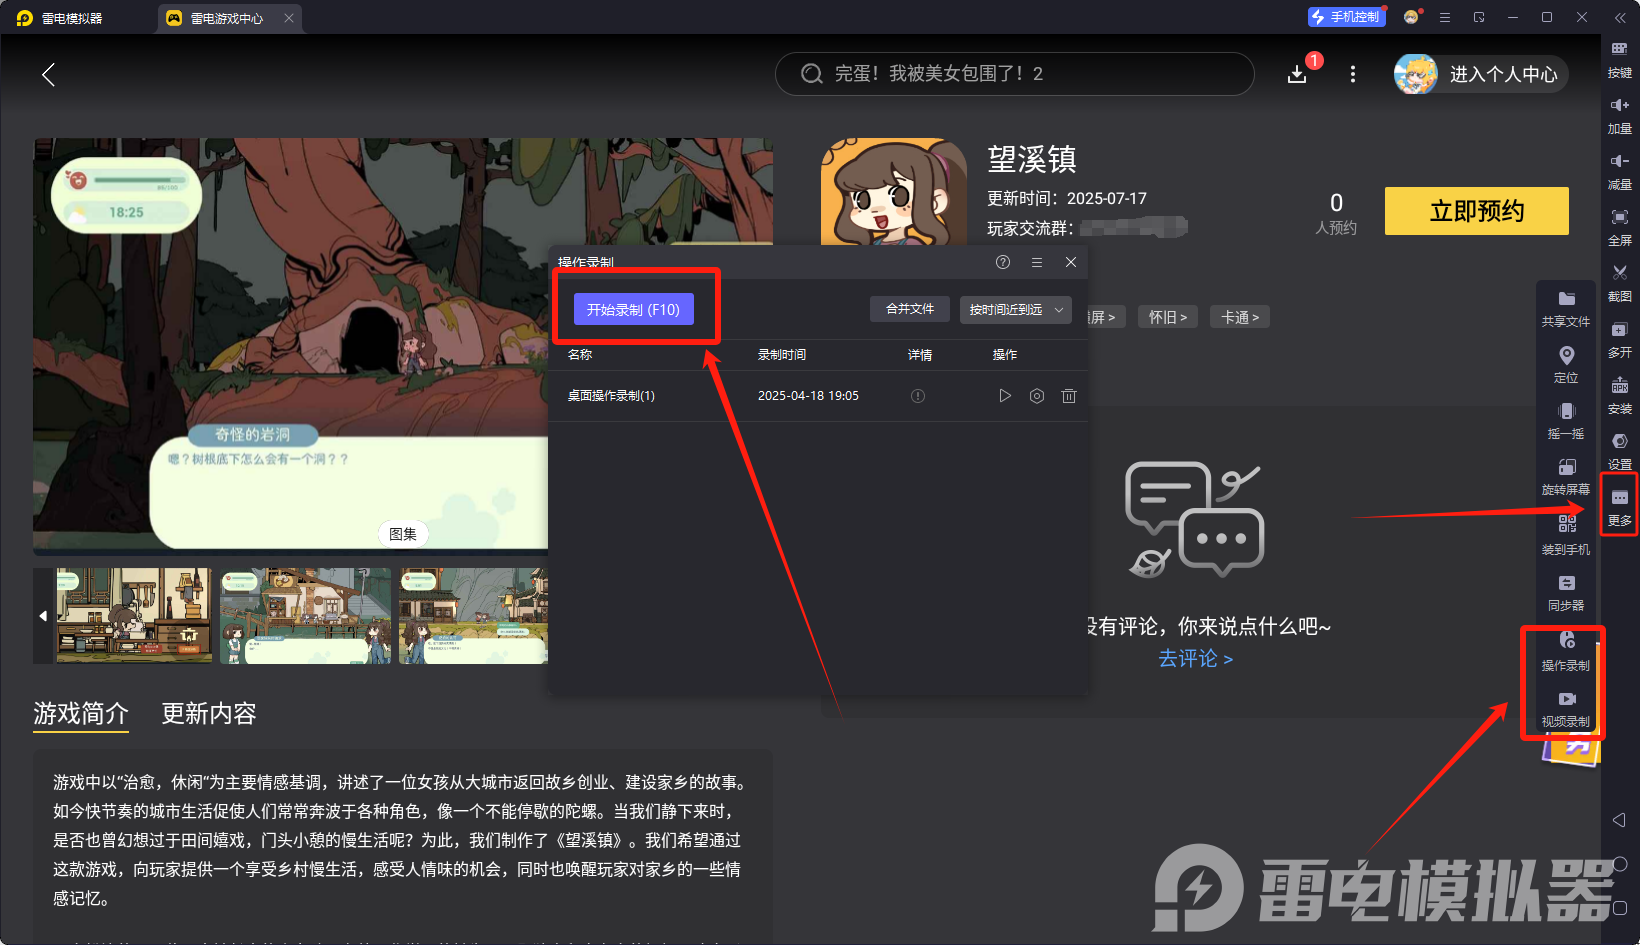The width and height of the screenshot is (1640, 945).
Task: Open help in 操作录制 dialog
Action: coord(1003,262)
